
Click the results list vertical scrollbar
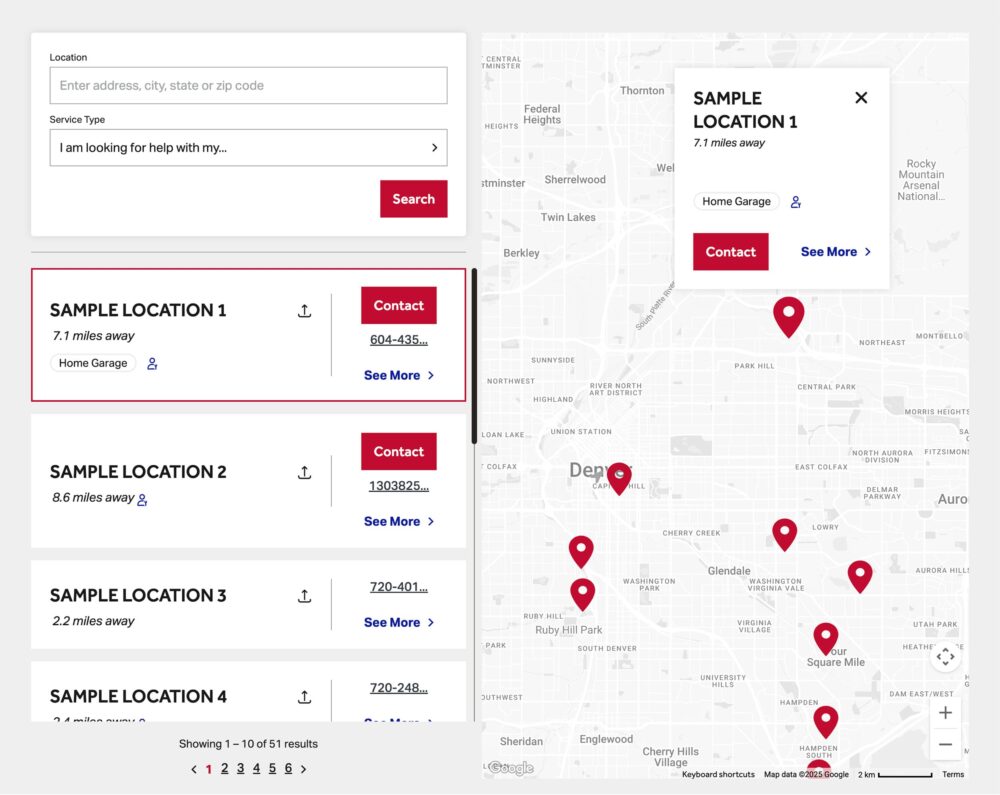(474, 355)
